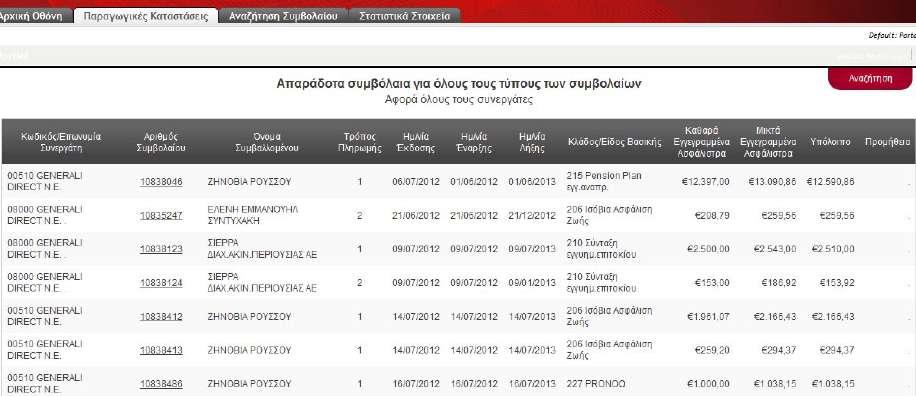Select gross premium €2.543,00

(x=775, y=249)
